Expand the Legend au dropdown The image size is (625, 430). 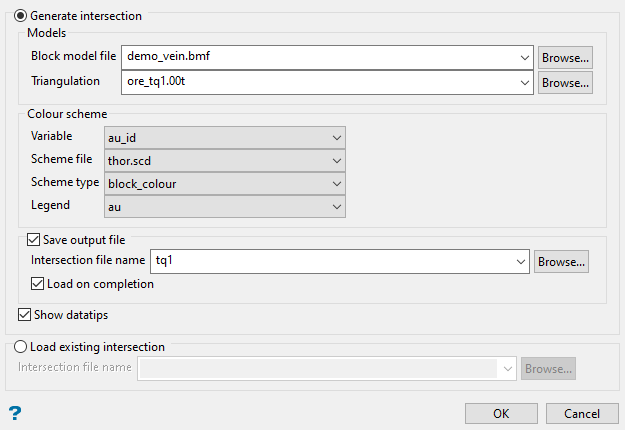[335, 206]
